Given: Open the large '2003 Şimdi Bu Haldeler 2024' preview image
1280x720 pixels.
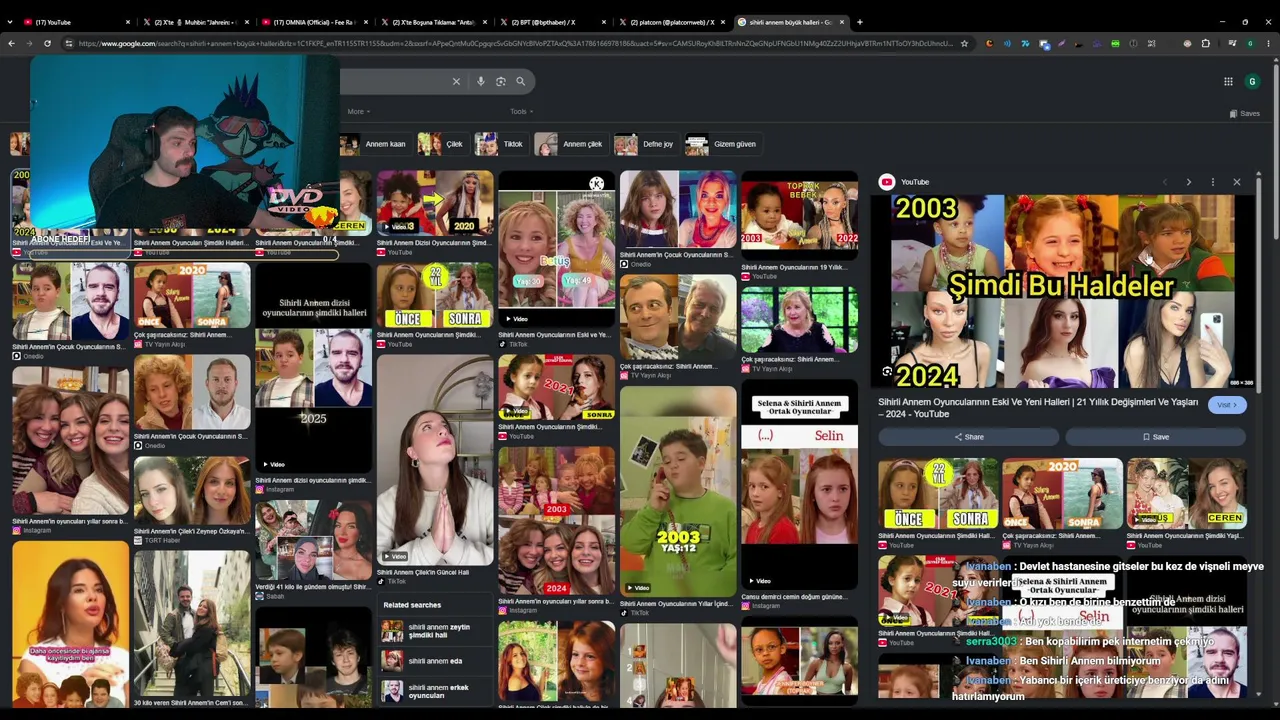Looking at the screenshot, I should point(1063,291).
